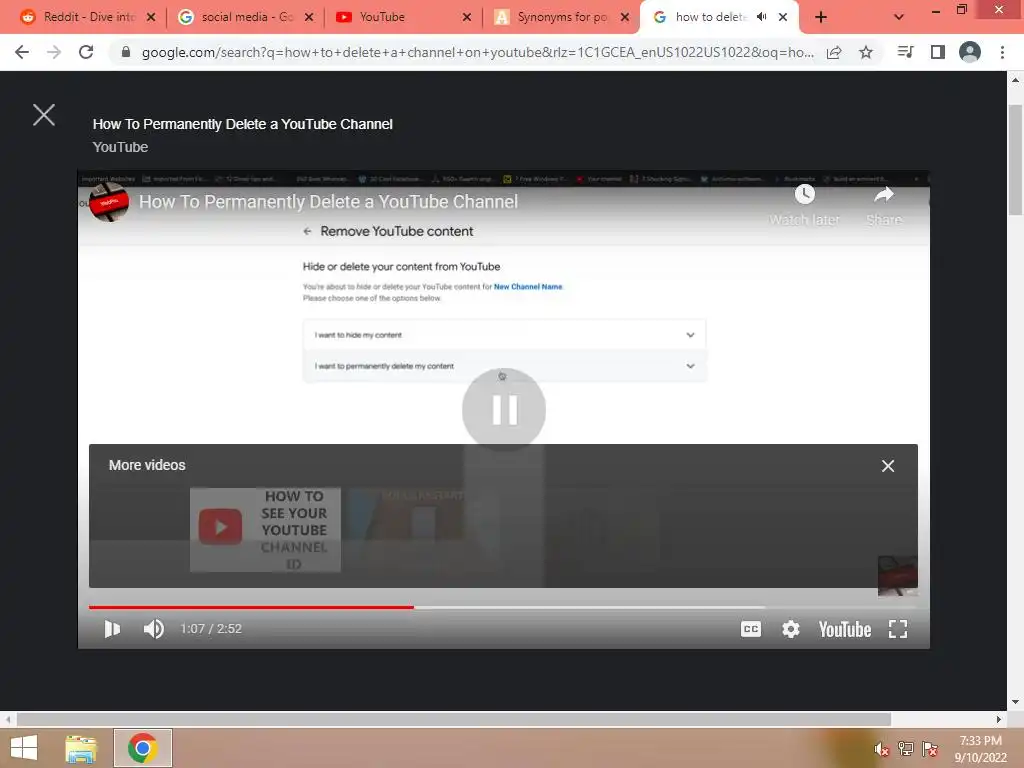Click the Watch later clock icon
The image size is (1024, 768).
(x=805, y=194)
